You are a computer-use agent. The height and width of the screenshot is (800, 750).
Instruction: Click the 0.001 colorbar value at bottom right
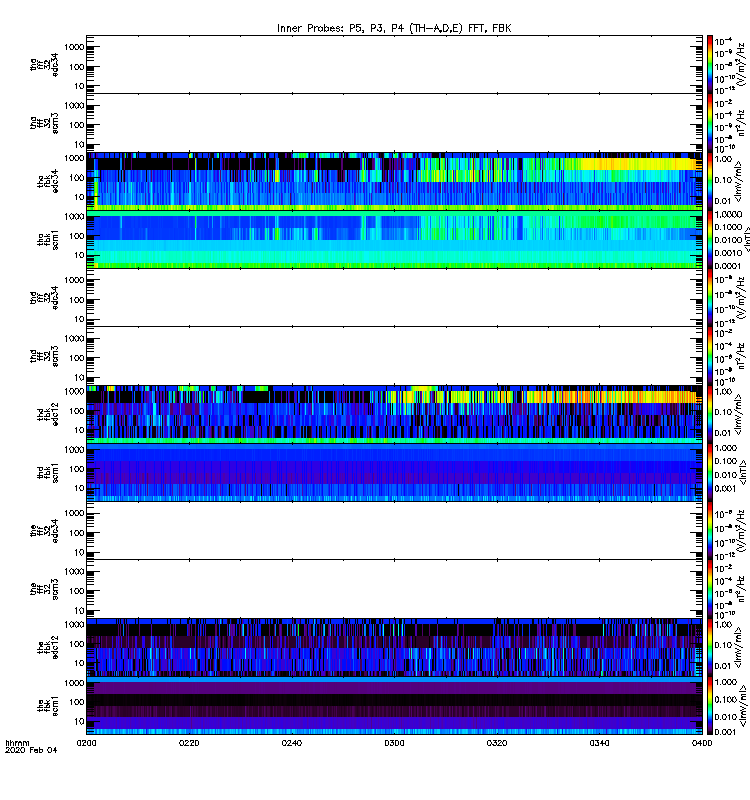tap(725, 732)
